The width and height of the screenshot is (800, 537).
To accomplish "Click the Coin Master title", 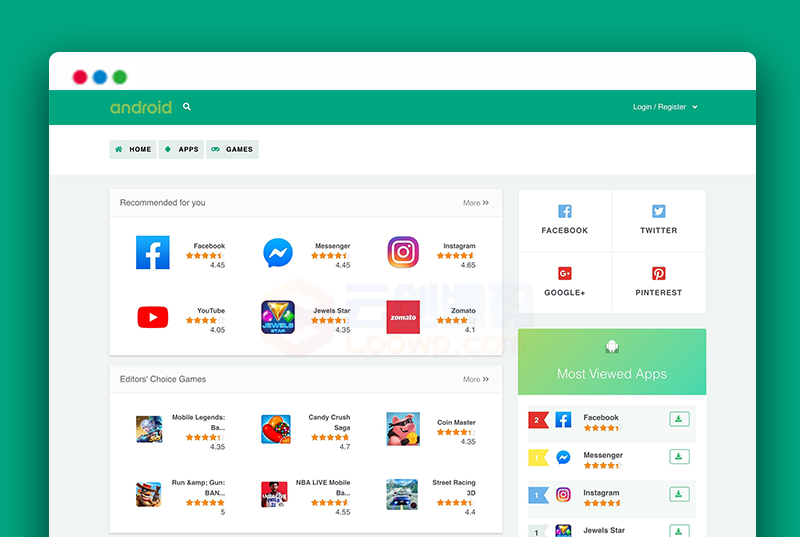I will pyautogui.click(x=456, y=422).
